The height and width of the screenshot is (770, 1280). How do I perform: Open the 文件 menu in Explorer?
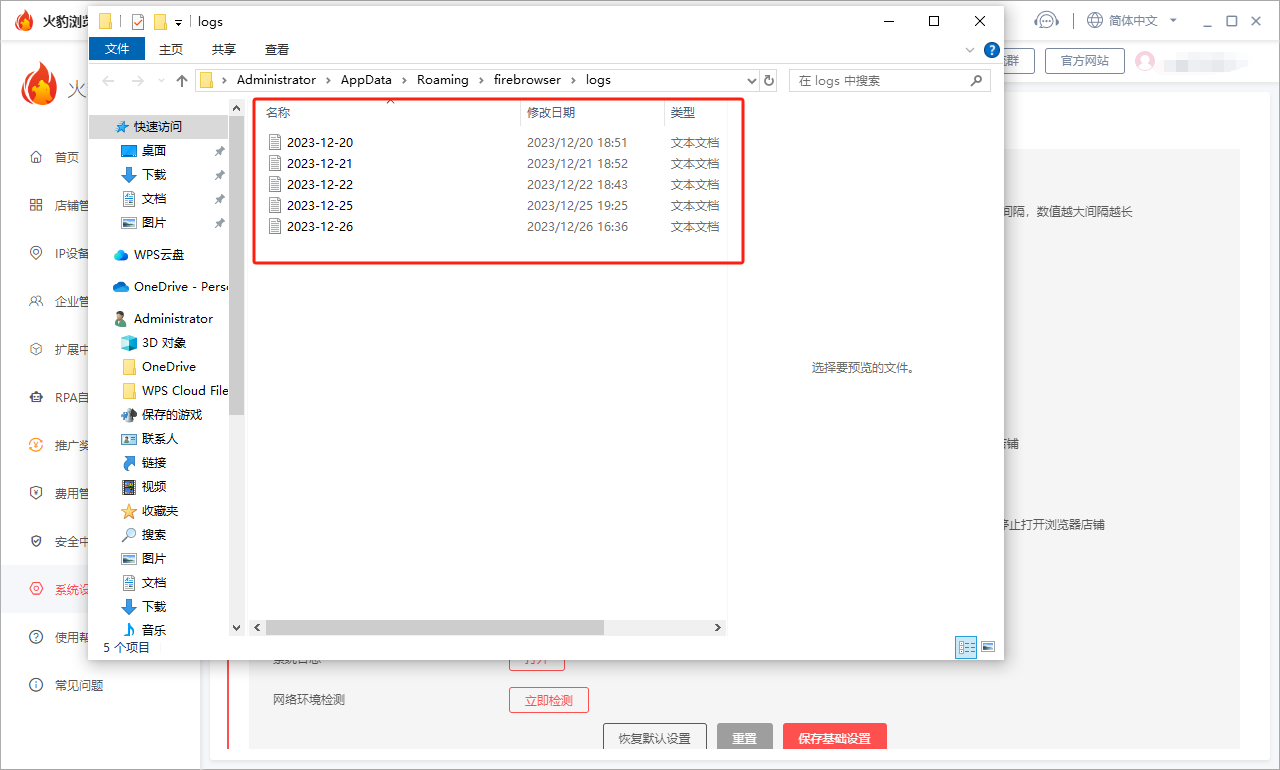click(x=117, y=48)
